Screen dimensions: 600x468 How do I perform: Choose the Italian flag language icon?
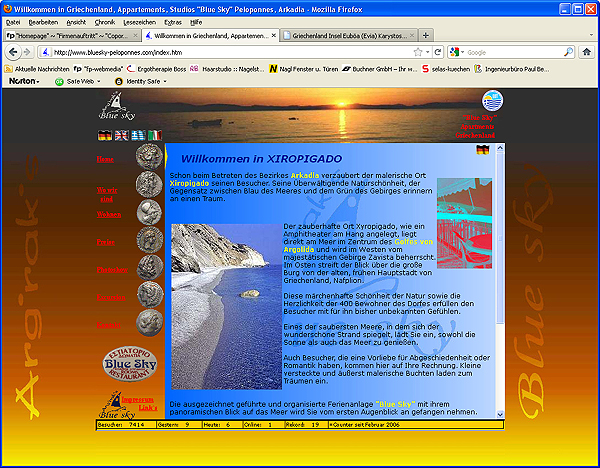pyautogui.click(x=155, y=135)
